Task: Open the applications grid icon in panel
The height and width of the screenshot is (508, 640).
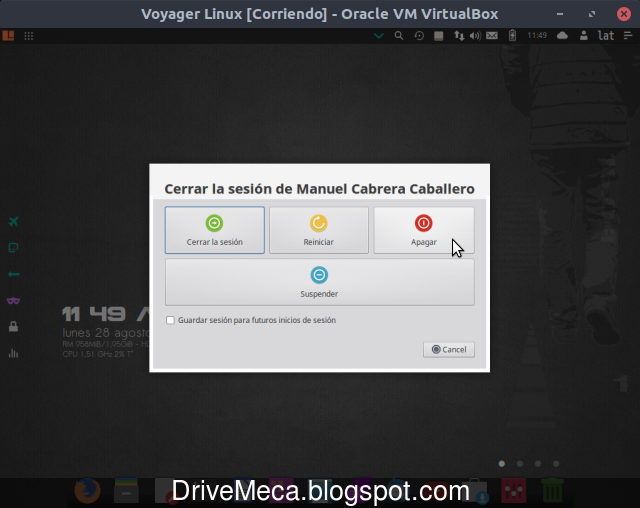Action: [x=29, y=36]
